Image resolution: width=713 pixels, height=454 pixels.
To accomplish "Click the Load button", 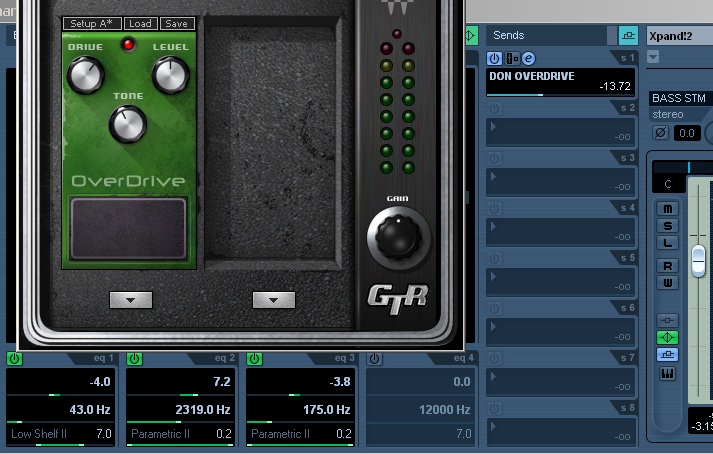I will [x=141, y=24].
